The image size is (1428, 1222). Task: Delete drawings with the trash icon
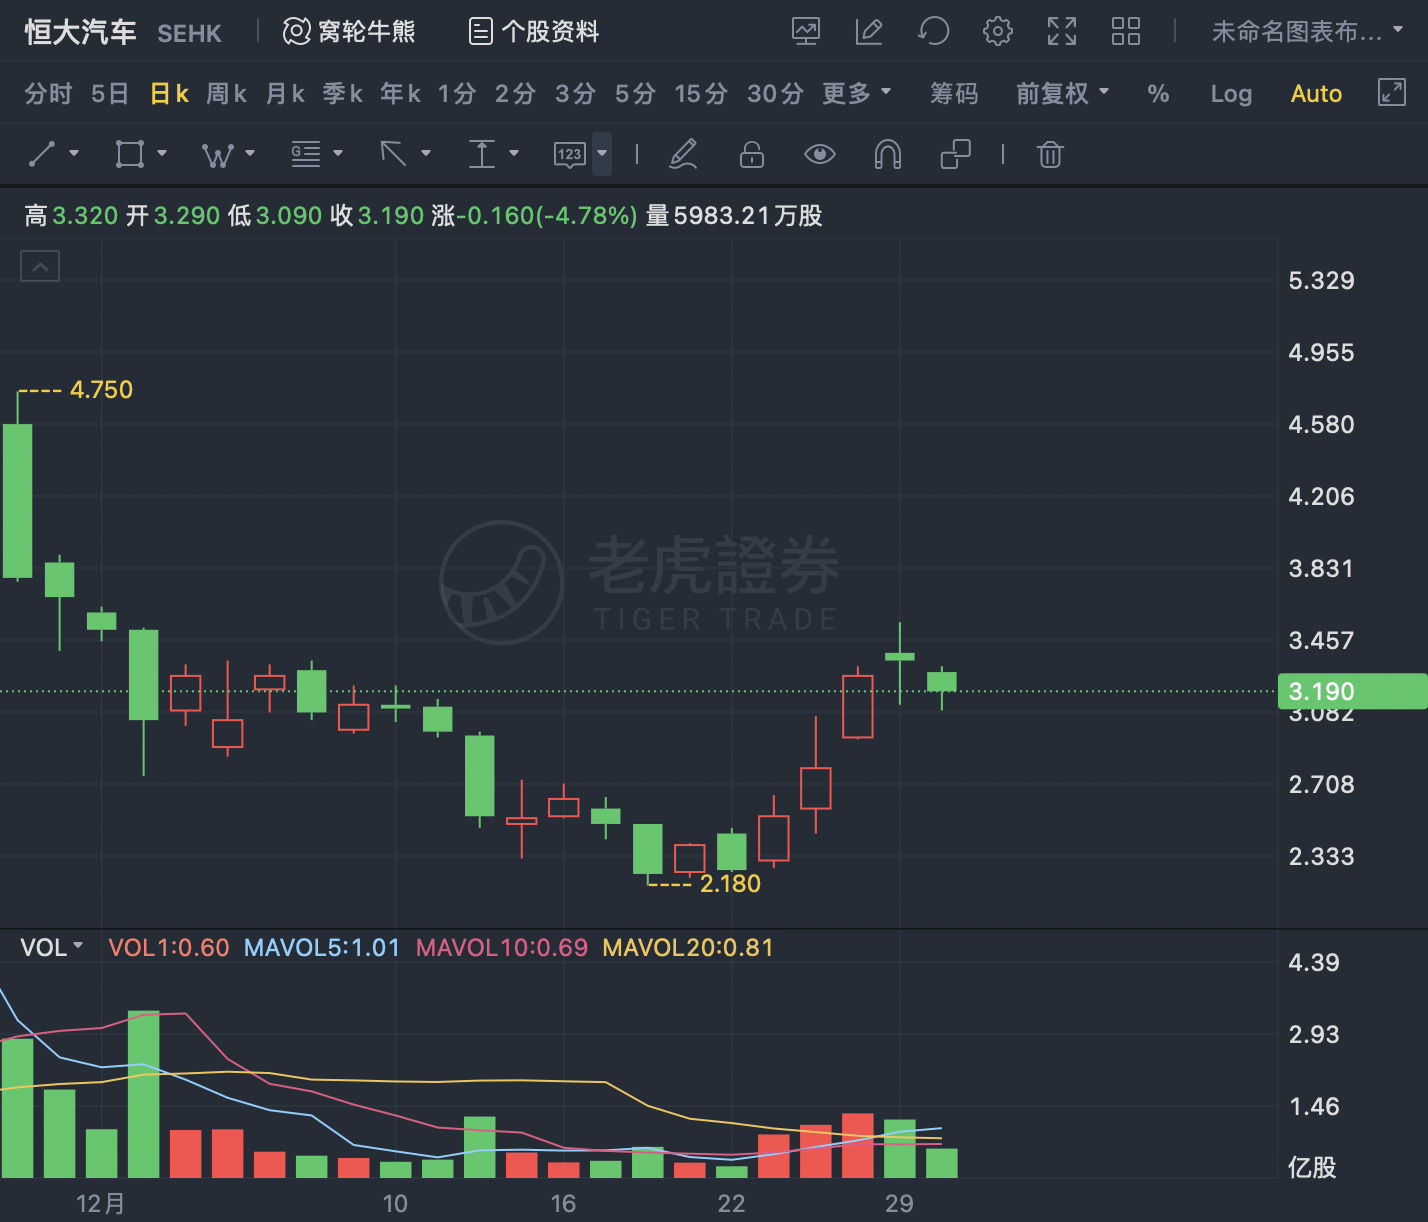click(1050, 154)
